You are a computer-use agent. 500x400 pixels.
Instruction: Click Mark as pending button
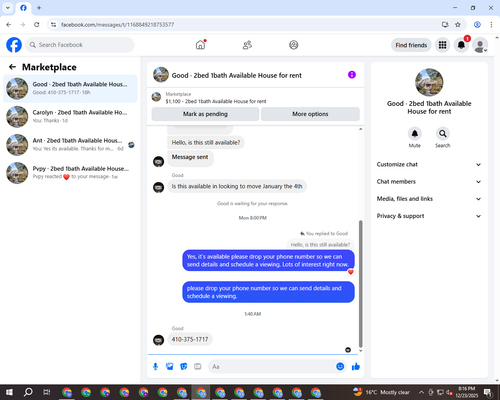pos(205,114)
